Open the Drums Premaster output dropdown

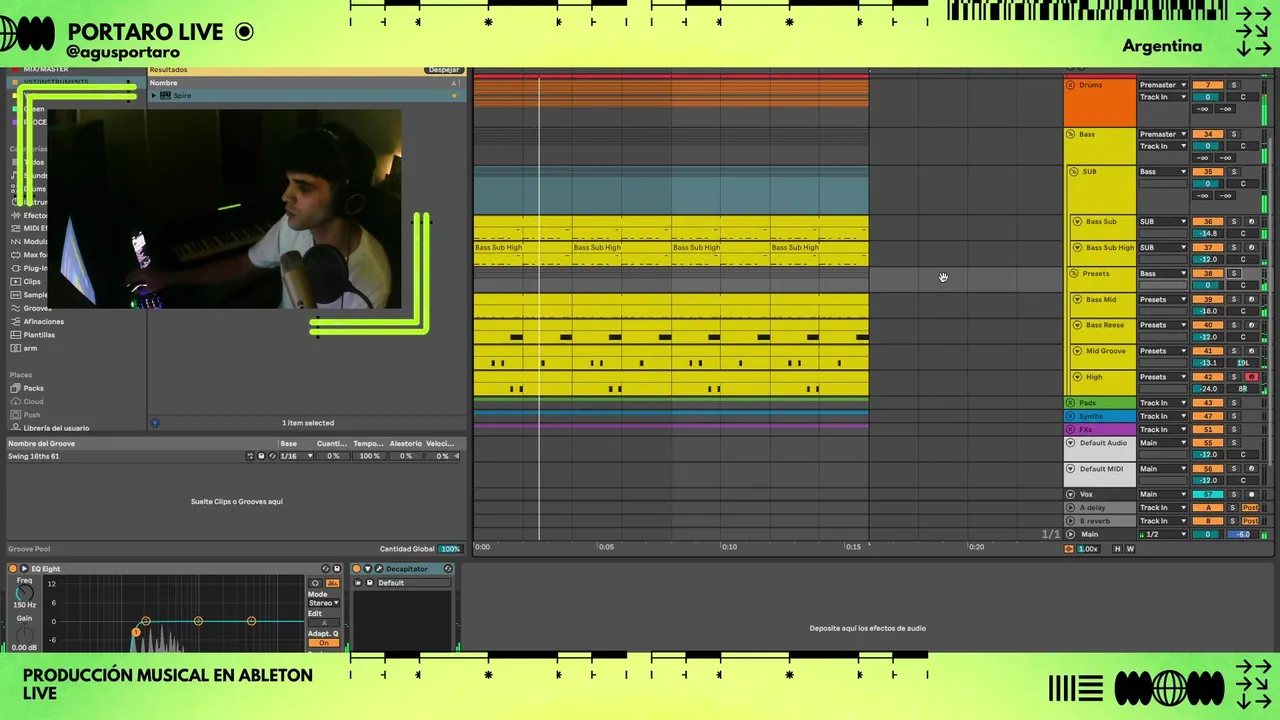pos(1163,85)
